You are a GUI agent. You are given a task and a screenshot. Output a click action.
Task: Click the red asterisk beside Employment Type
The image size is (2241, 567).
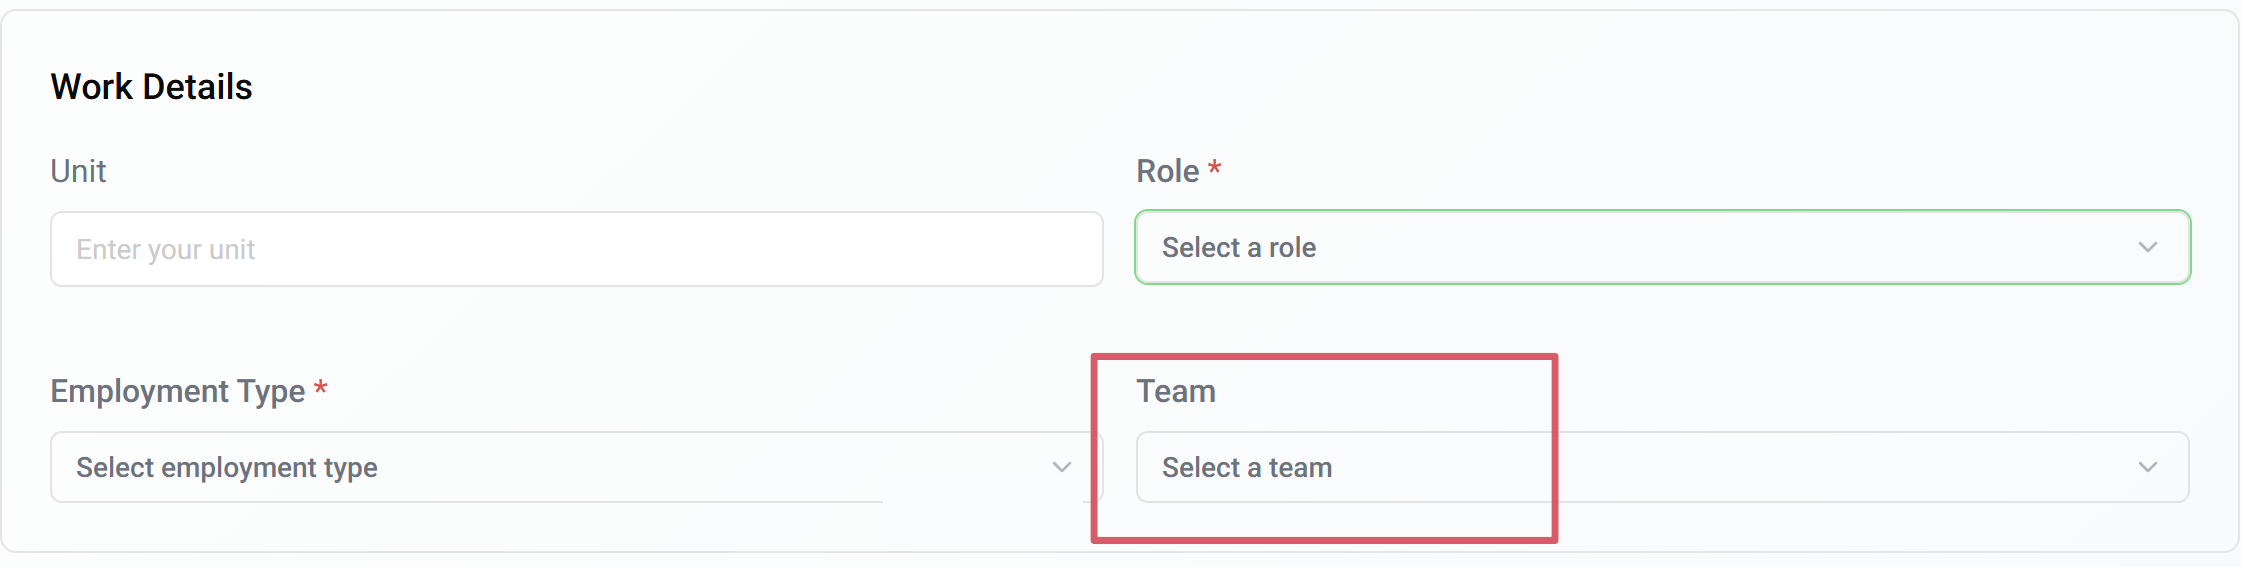[x=320, y=389]
